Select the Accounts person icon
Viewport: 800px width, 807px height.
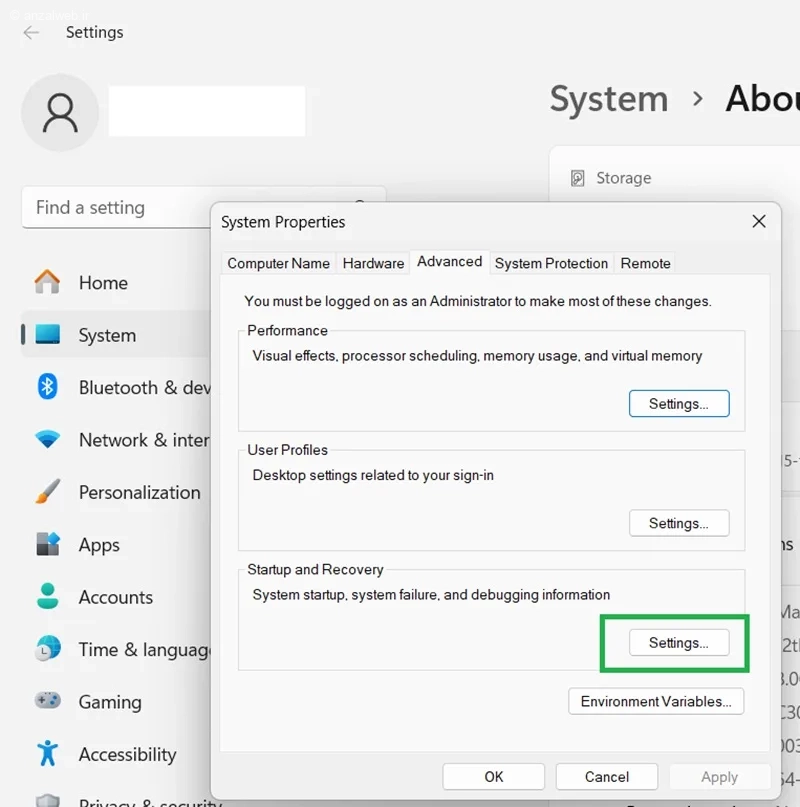[x=47, y=596]
